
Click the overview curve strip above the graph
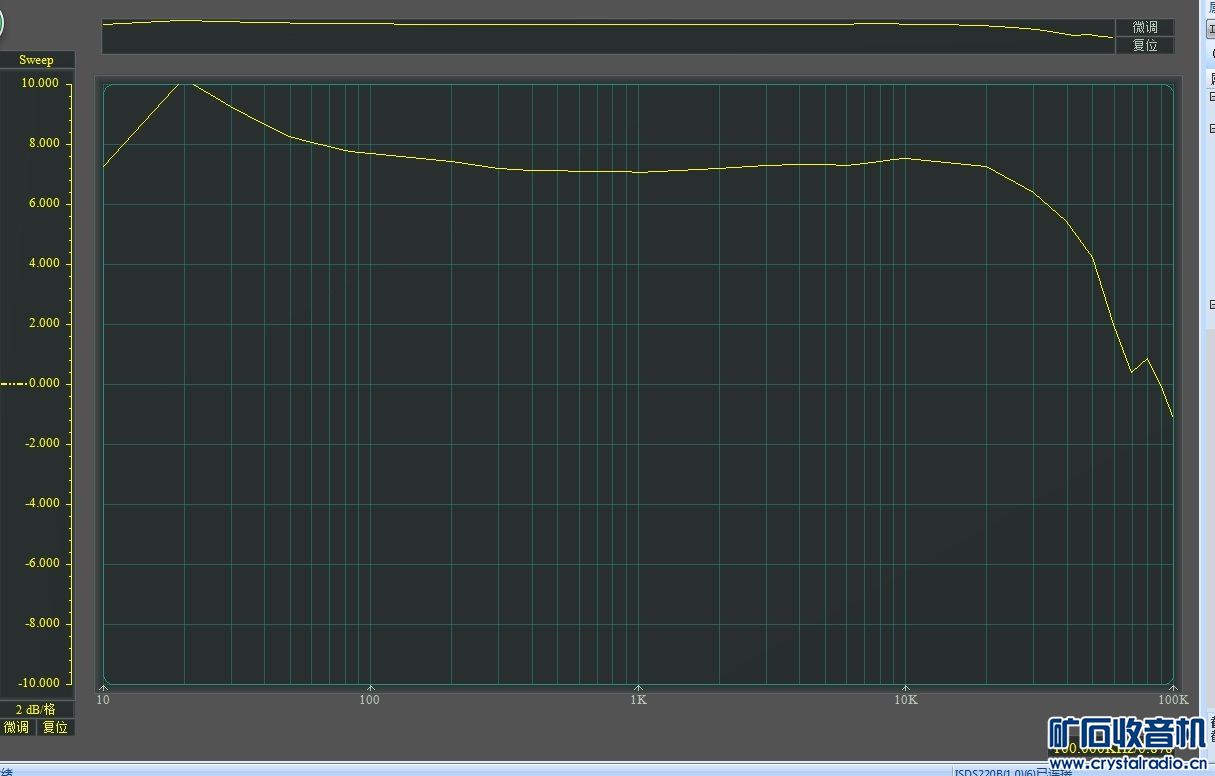click(608, 36)
